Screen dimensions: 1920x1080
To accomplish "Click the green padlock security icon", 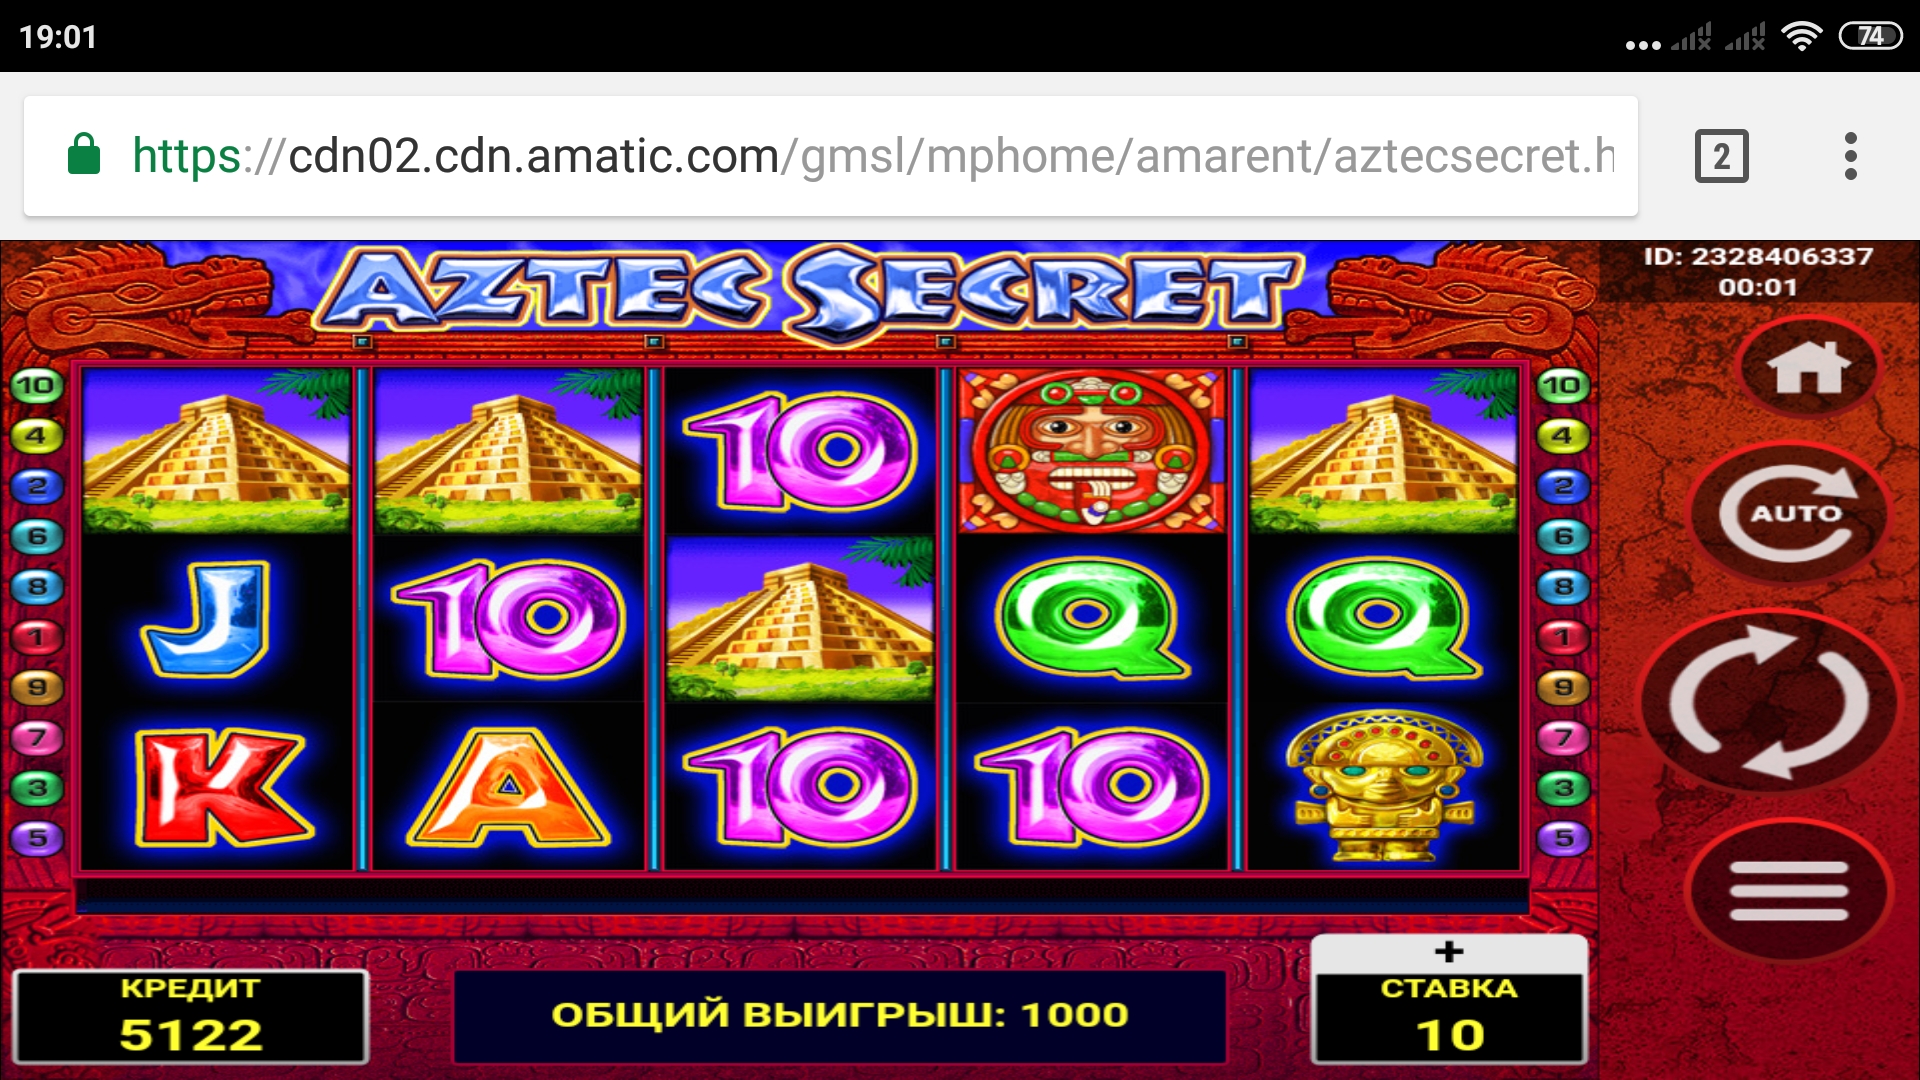I will coord(84,155).
